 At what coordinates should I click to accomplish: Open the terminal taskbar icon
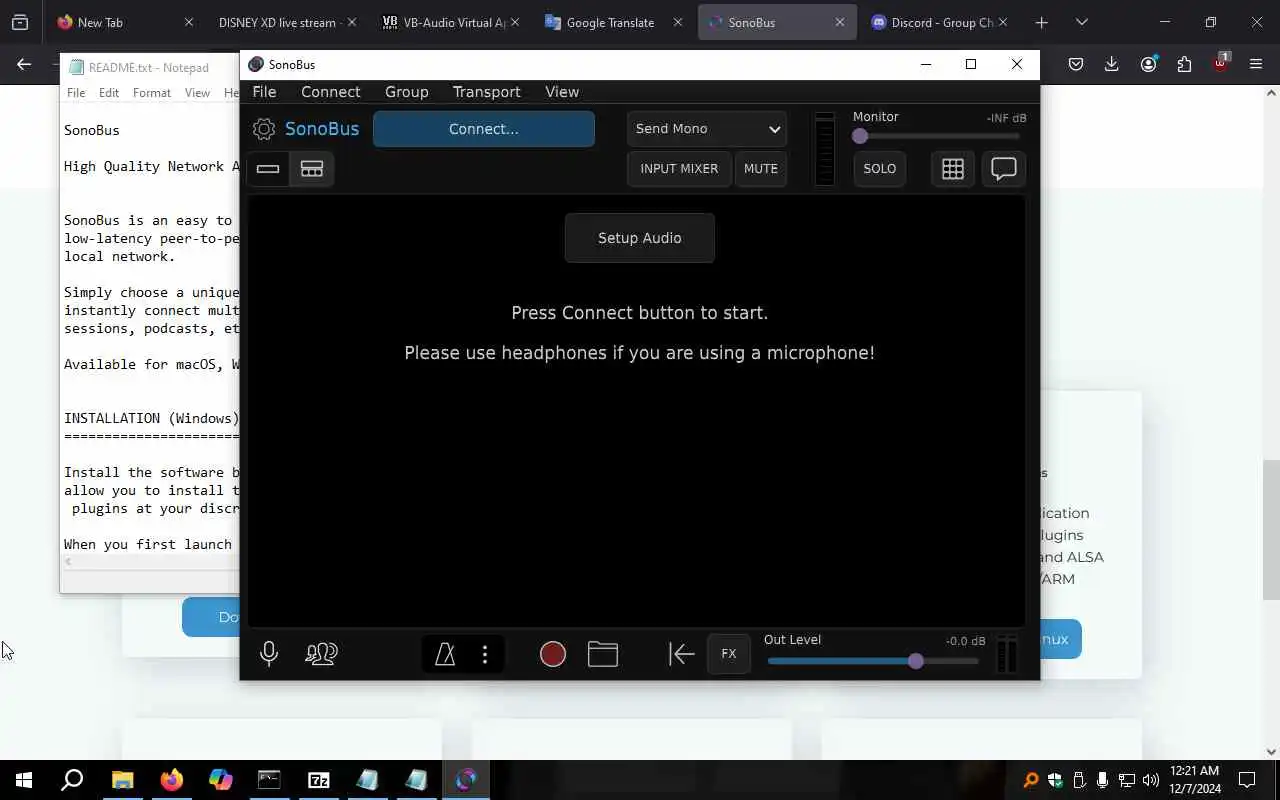pos(269,780)
